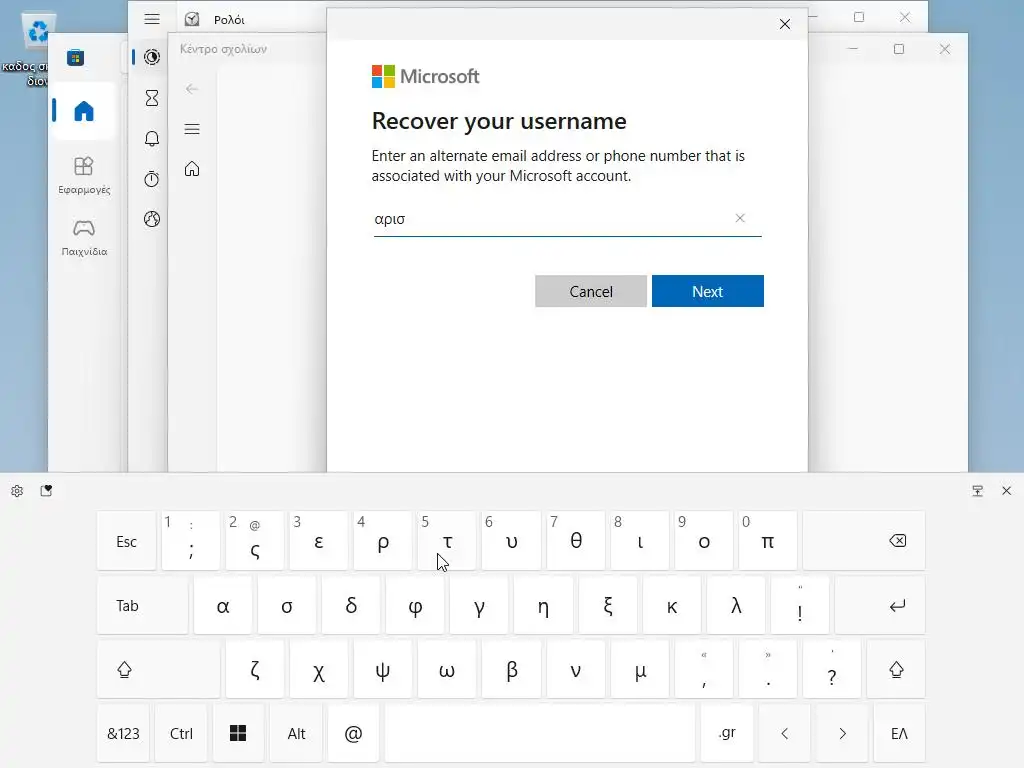Switch keyboard to &123 symbols layout

(x=123, y=733)
